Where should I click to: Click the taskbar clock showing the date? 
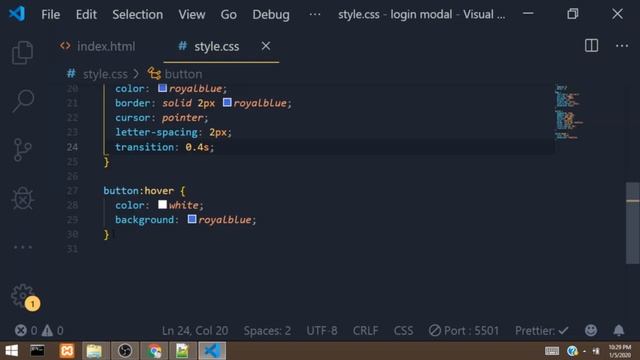tap(620, 351)
